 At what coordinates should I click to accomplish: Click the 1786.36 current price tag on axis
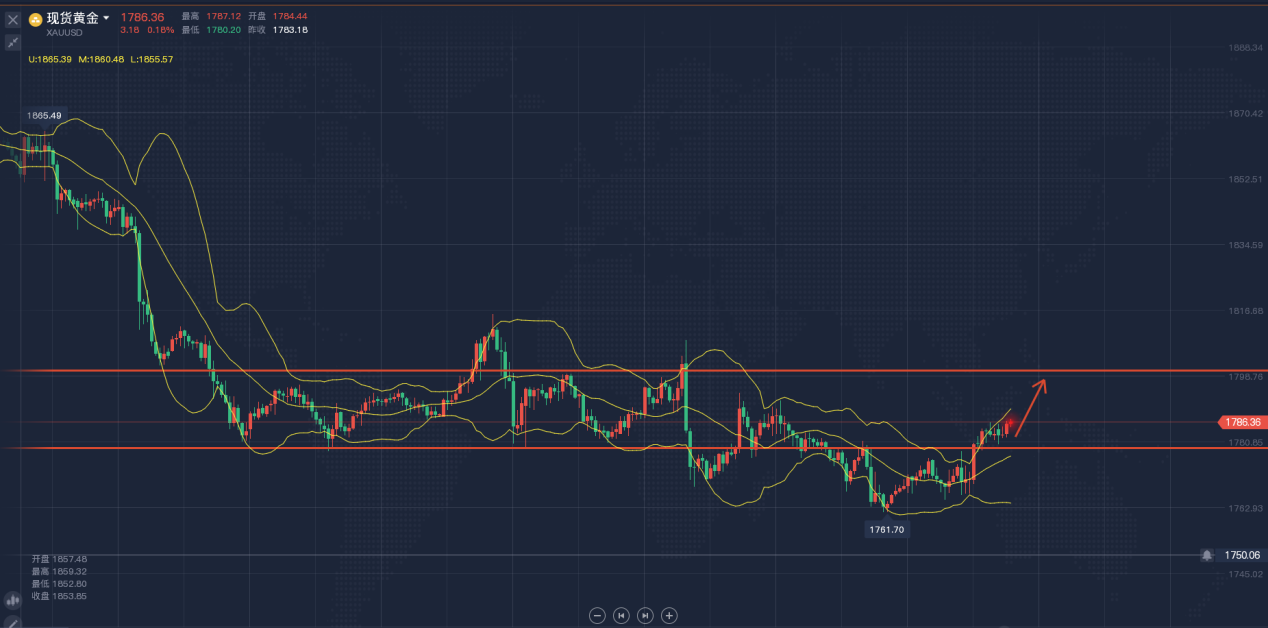tap(1241, 422)
